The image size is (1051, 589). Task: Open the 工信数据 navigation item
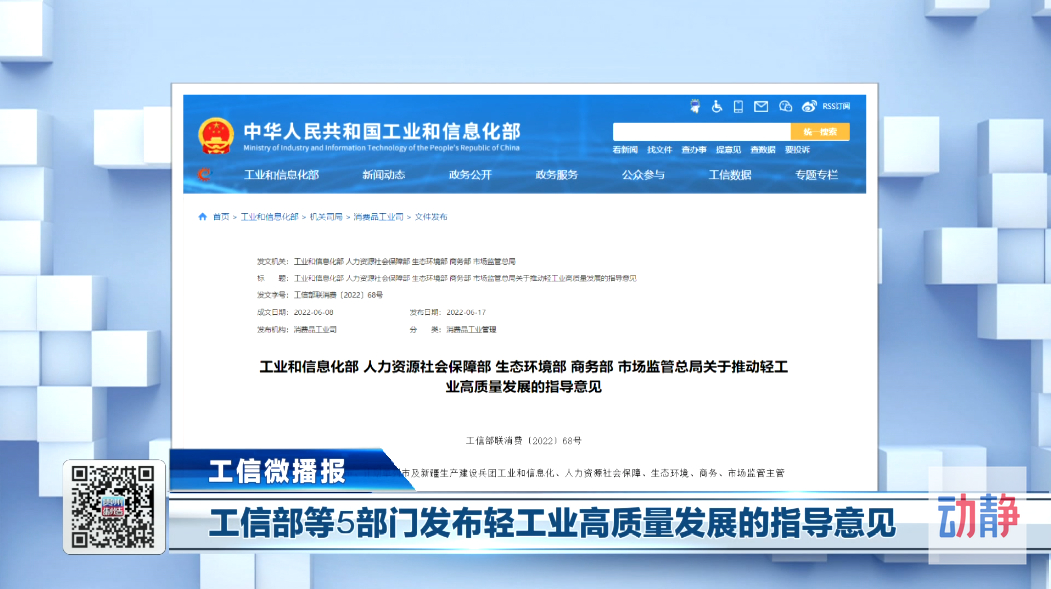(x=730, y=175)
